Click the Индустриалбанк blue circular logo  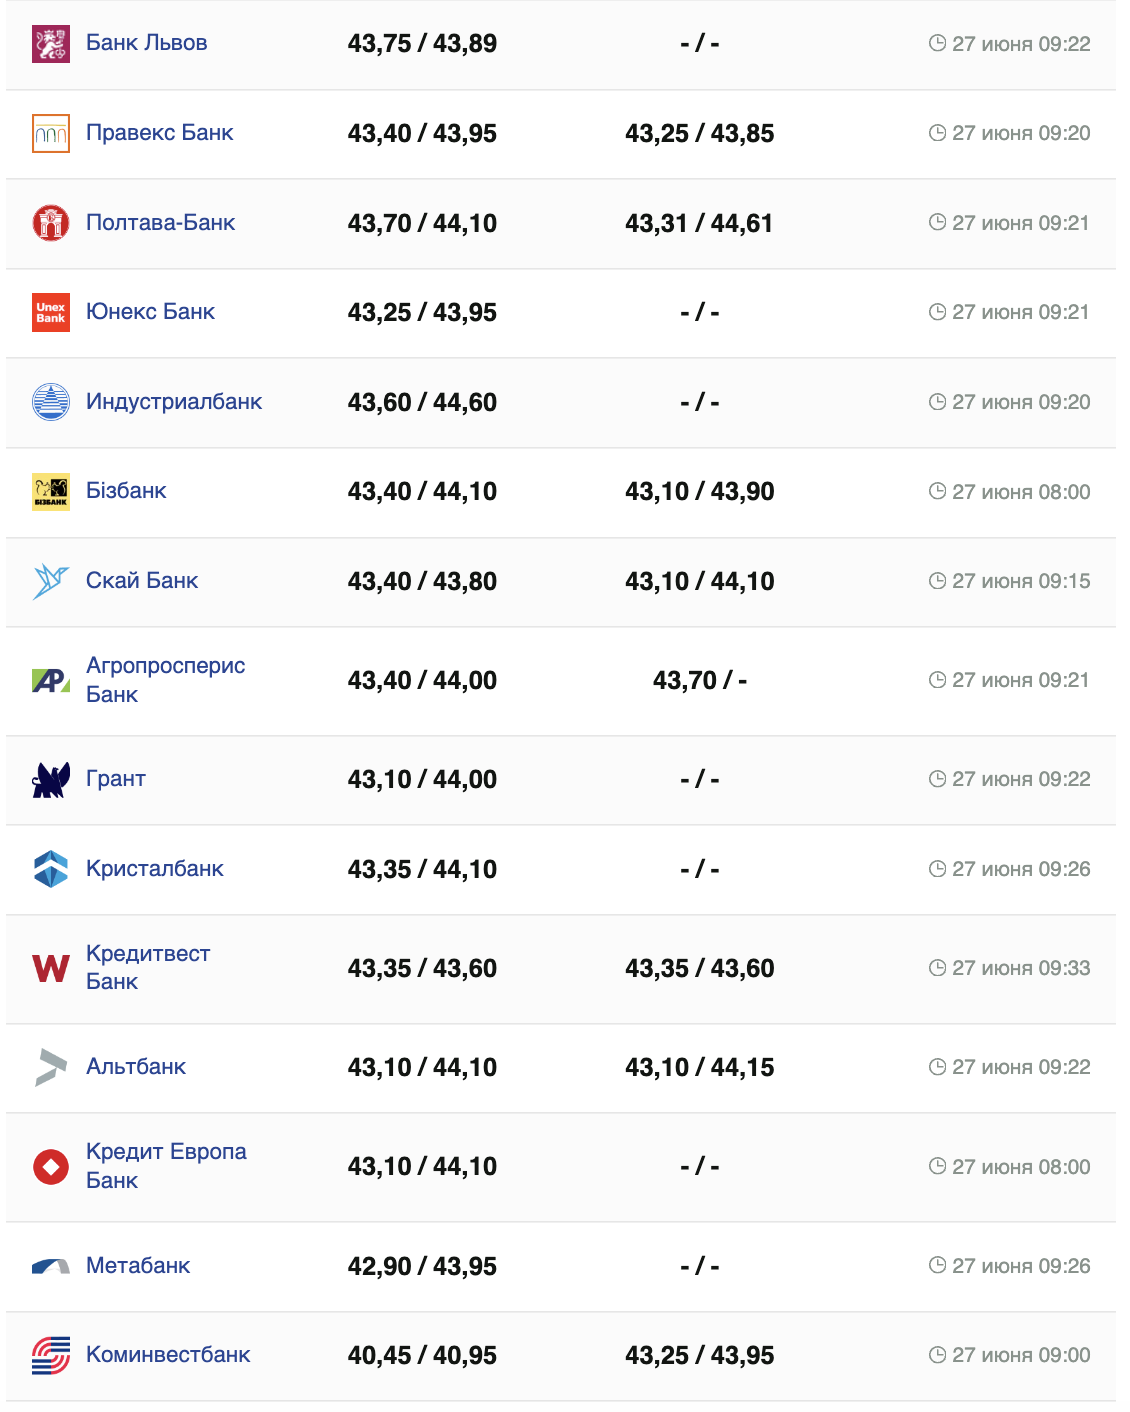click(51, 402)
